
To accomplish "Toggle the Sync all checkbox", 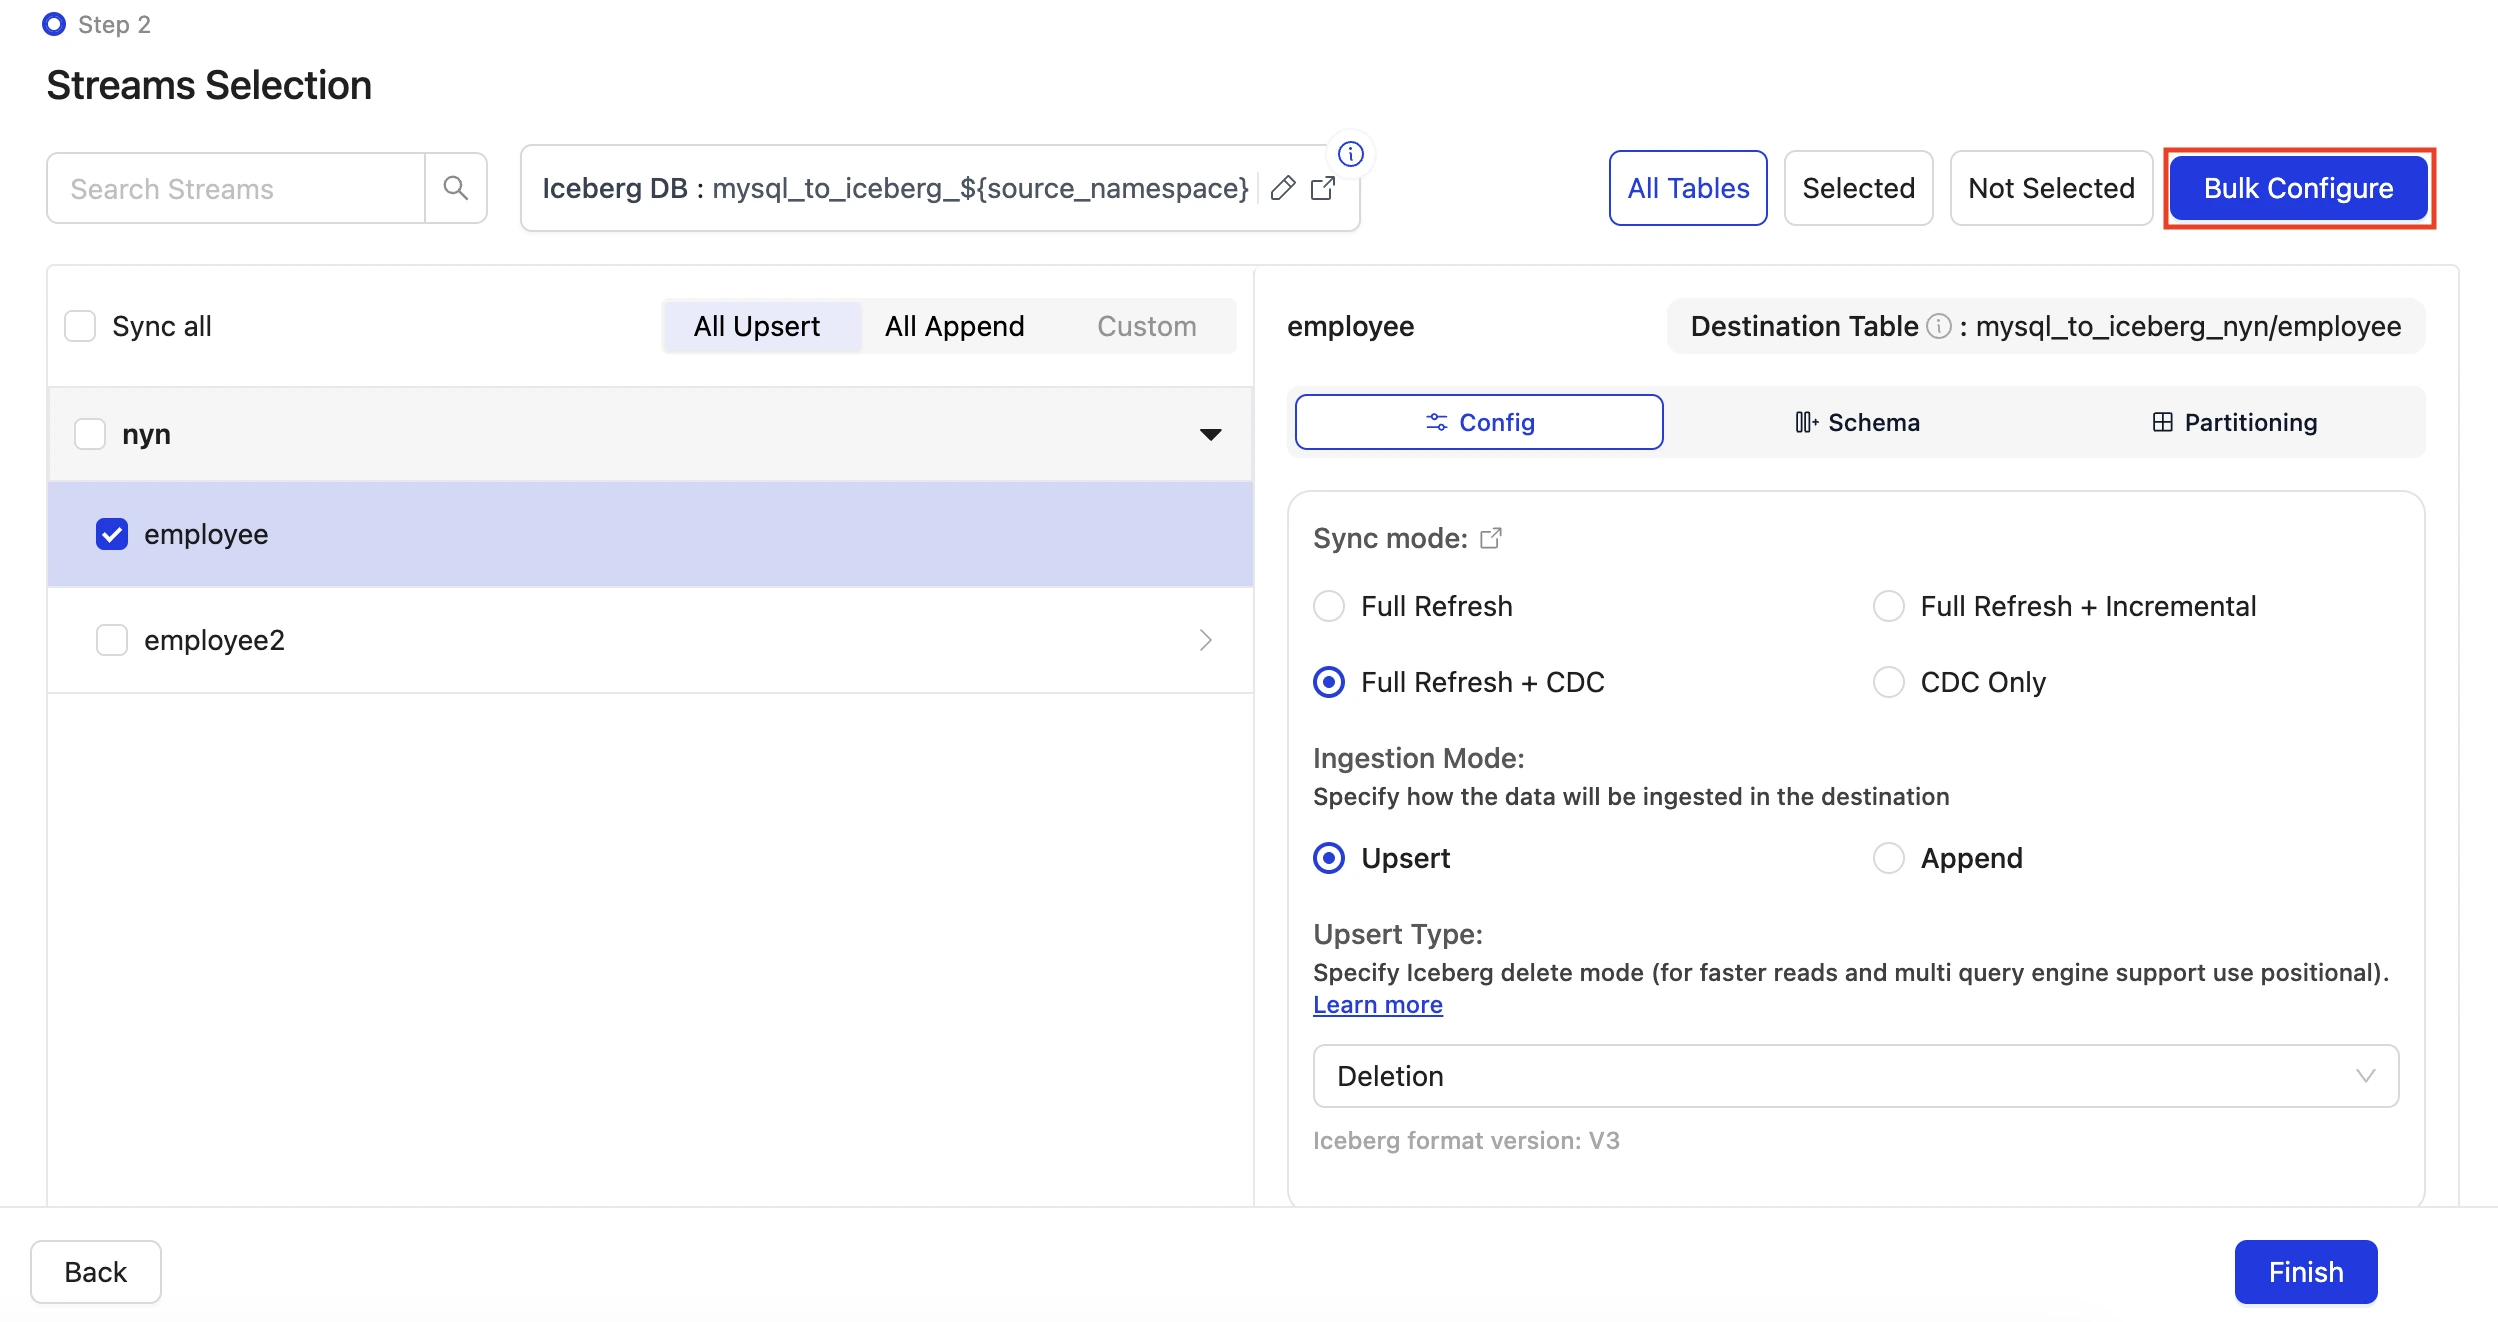I will 80,326.
